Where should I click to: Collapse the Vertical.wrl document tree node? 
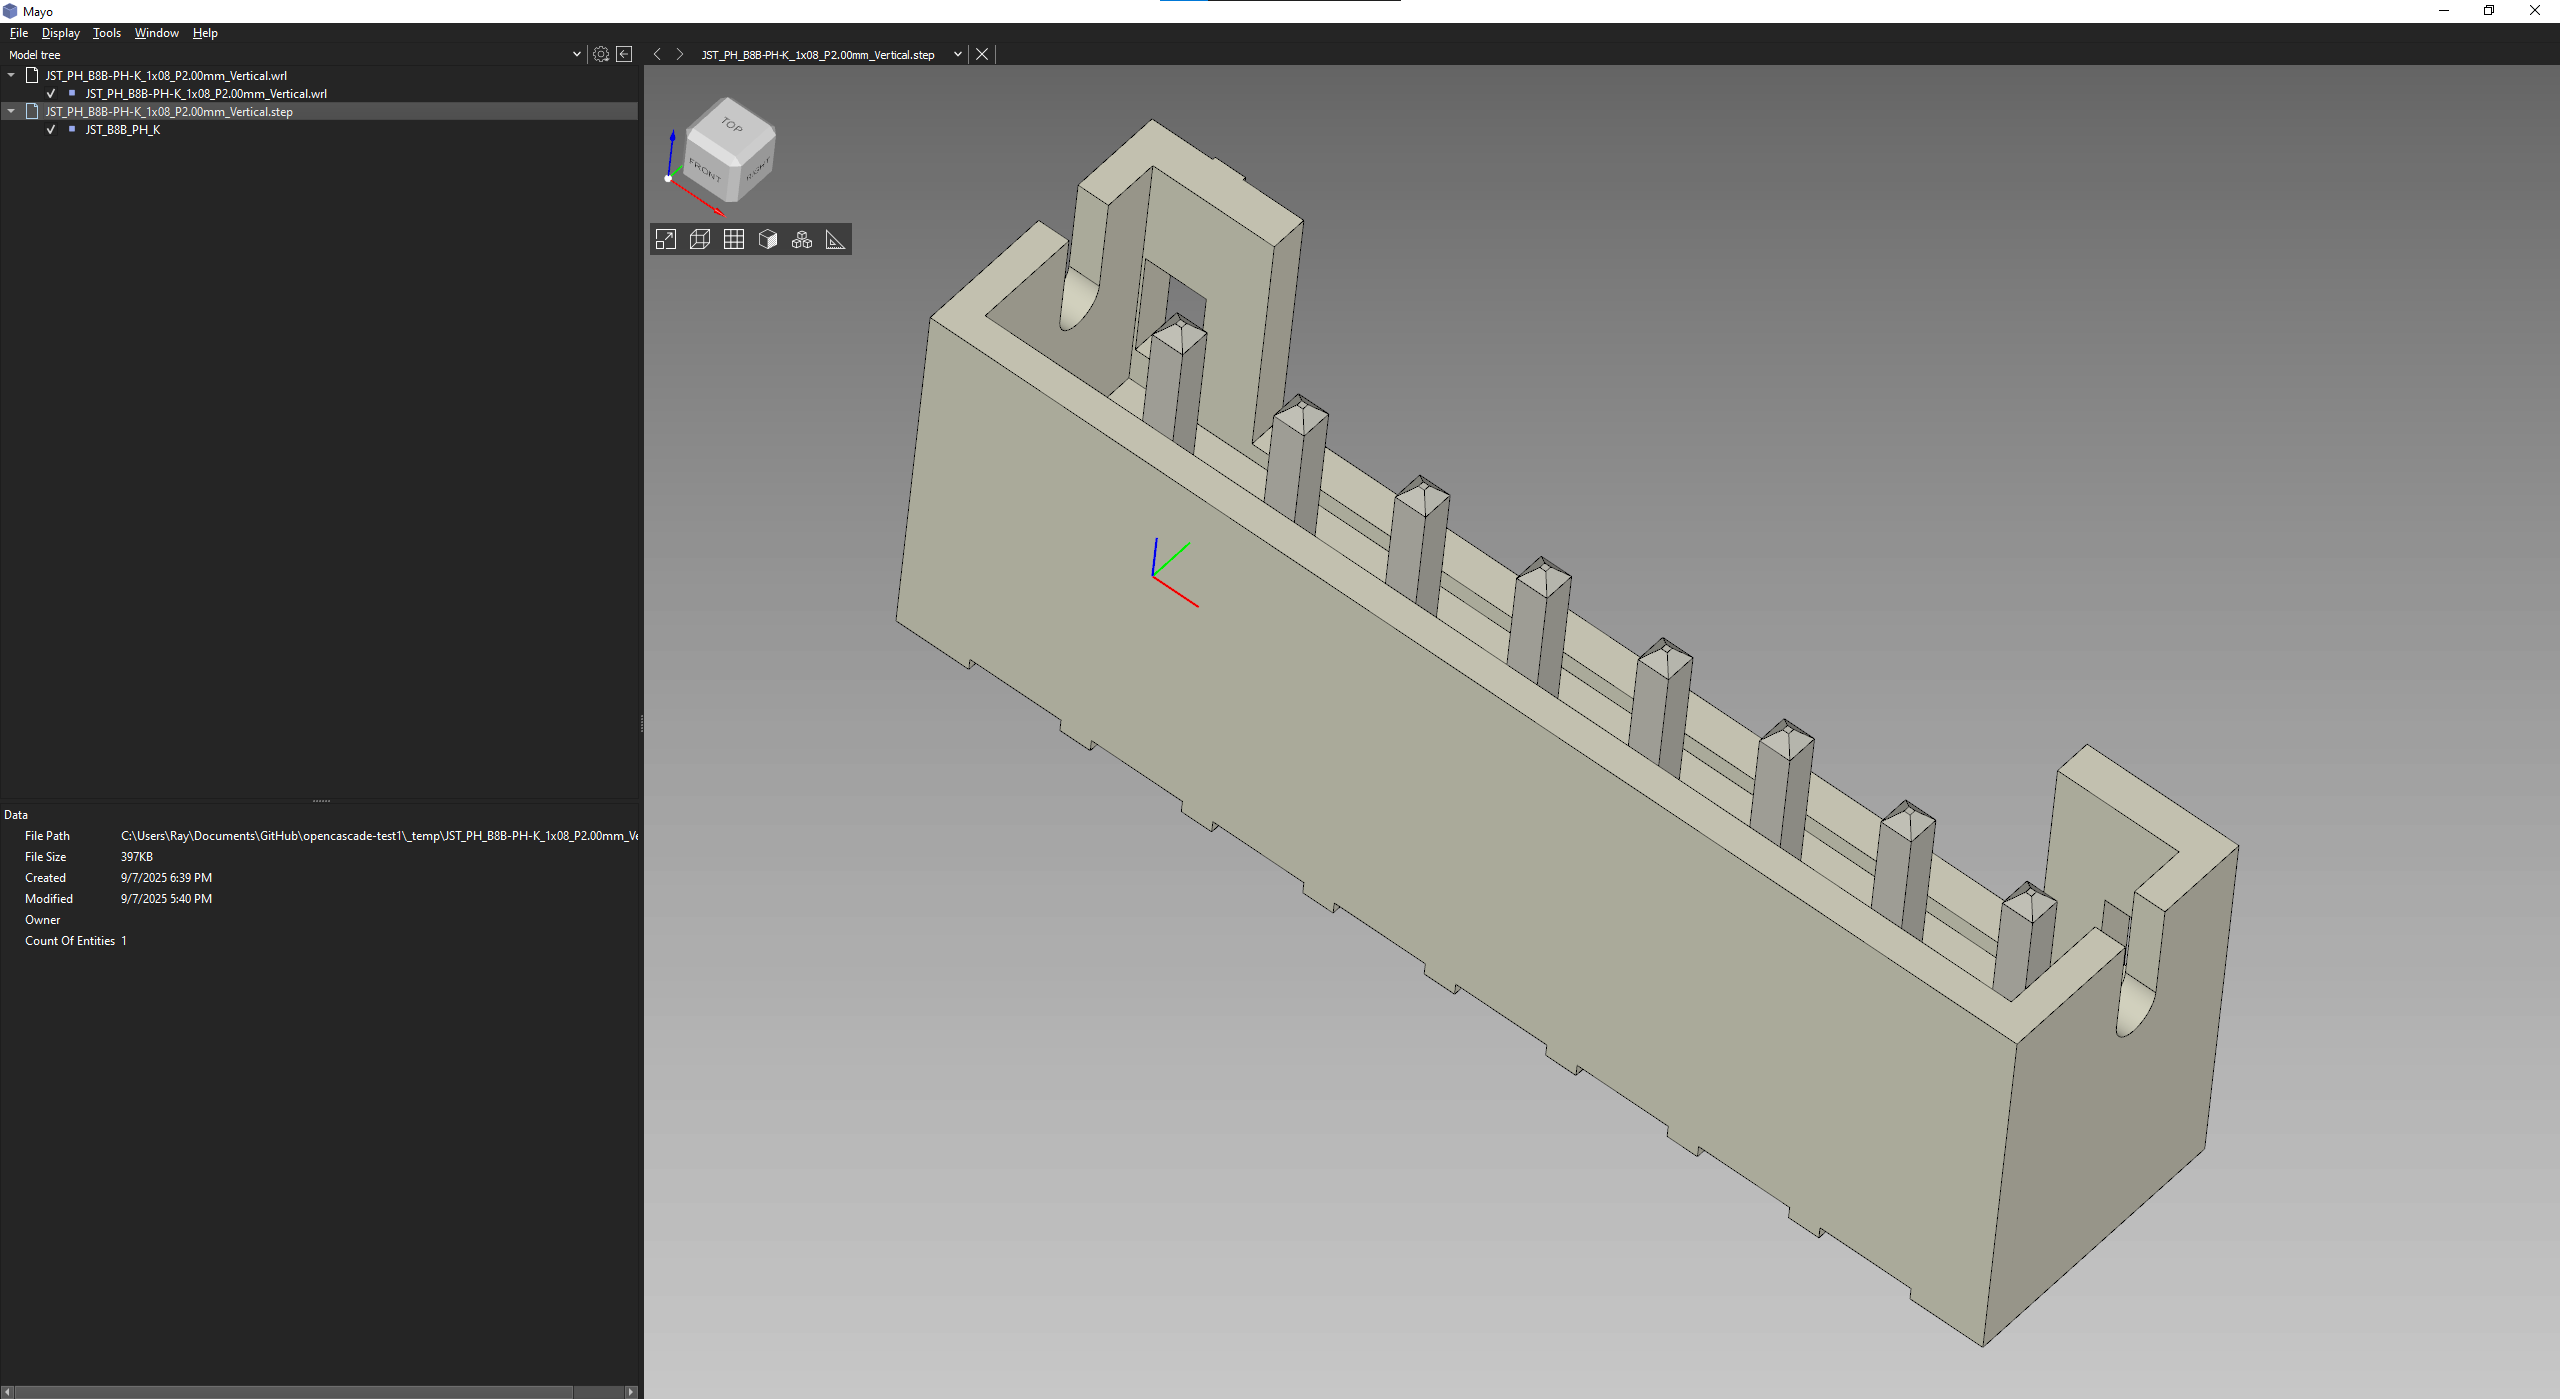(x=11, y=75)
